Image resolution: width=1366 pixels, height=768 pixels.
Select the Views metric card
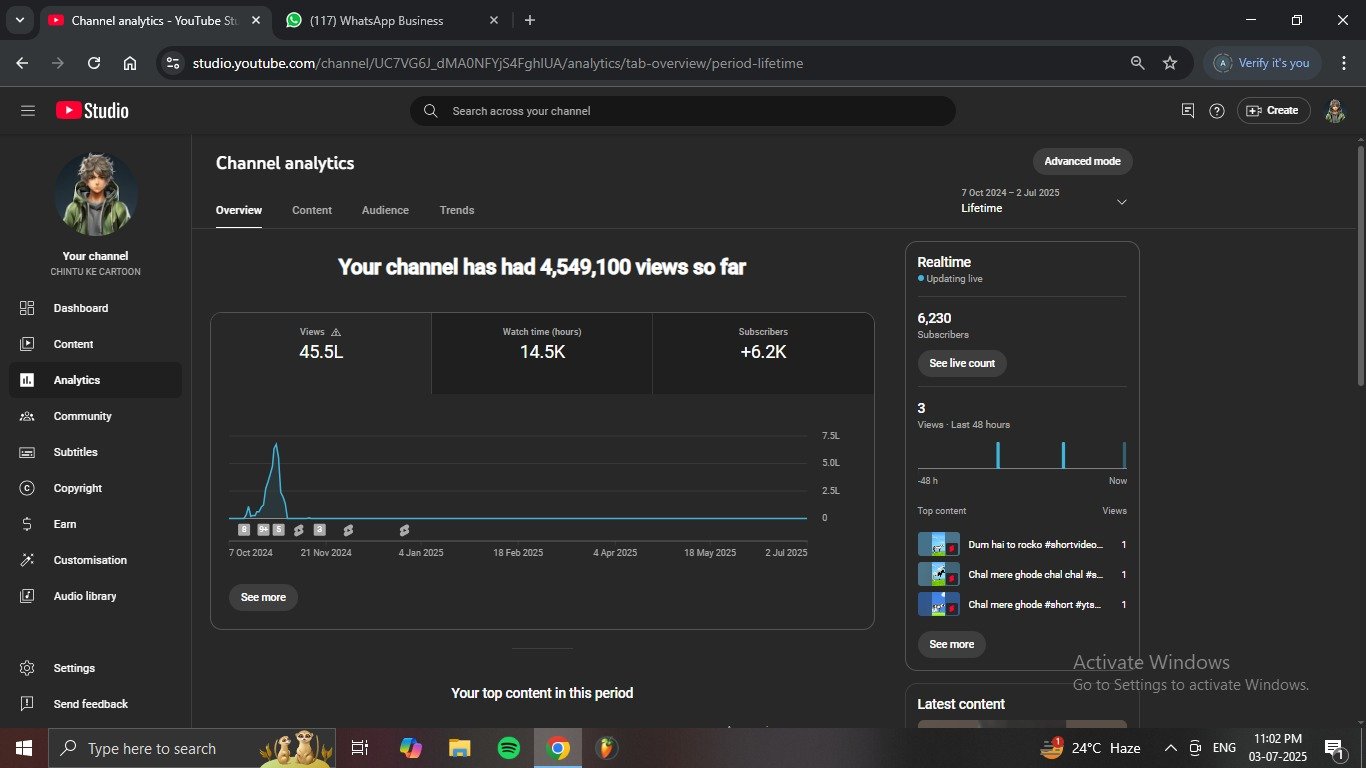pos(321,353)
